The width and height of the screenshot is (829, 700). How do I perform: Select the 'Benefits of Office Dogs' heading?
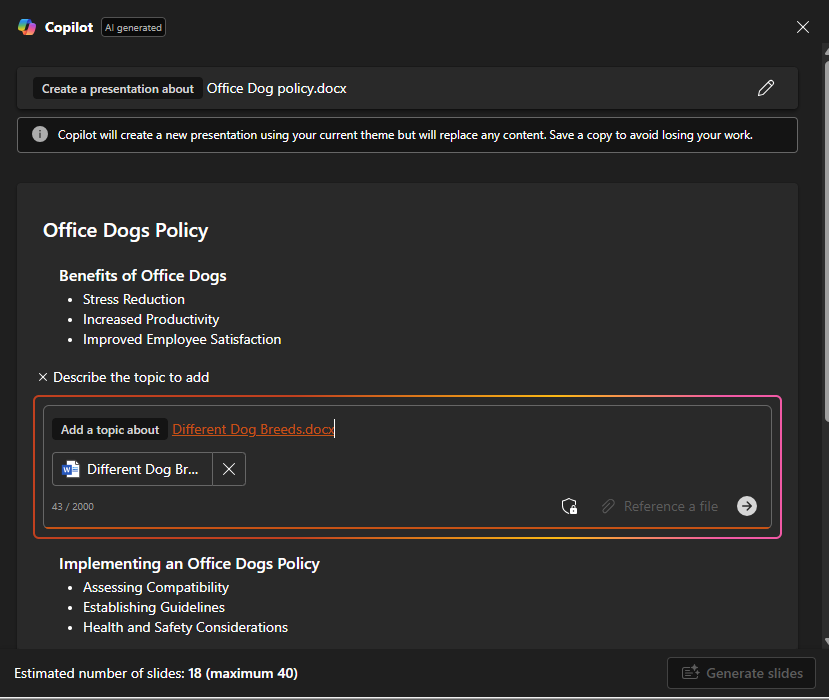[143, 275]
